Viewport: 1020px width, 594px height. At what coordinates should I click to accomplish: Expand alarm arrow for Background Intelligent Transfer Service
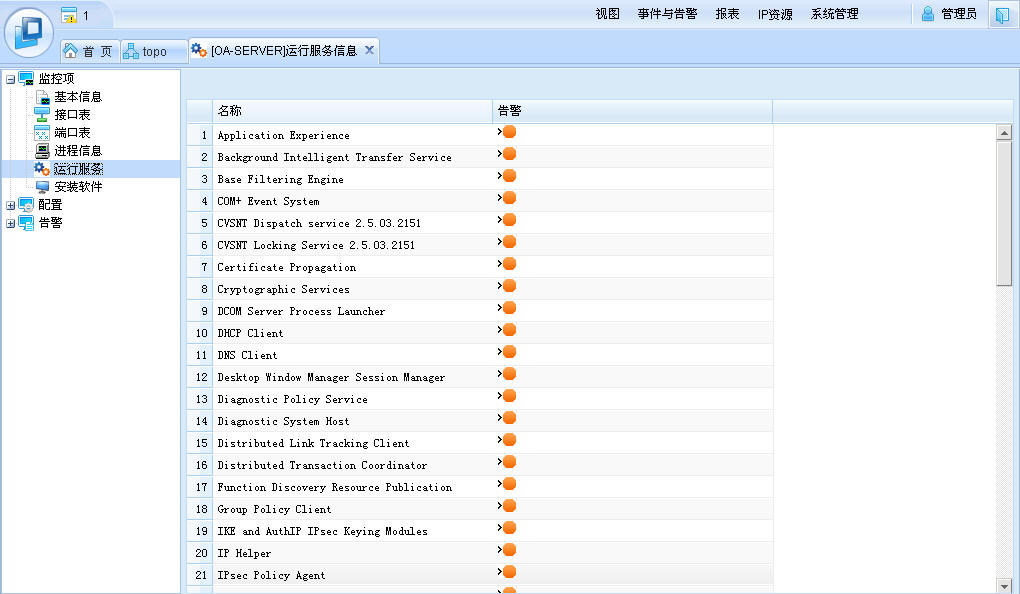click(x=500, y=154)
